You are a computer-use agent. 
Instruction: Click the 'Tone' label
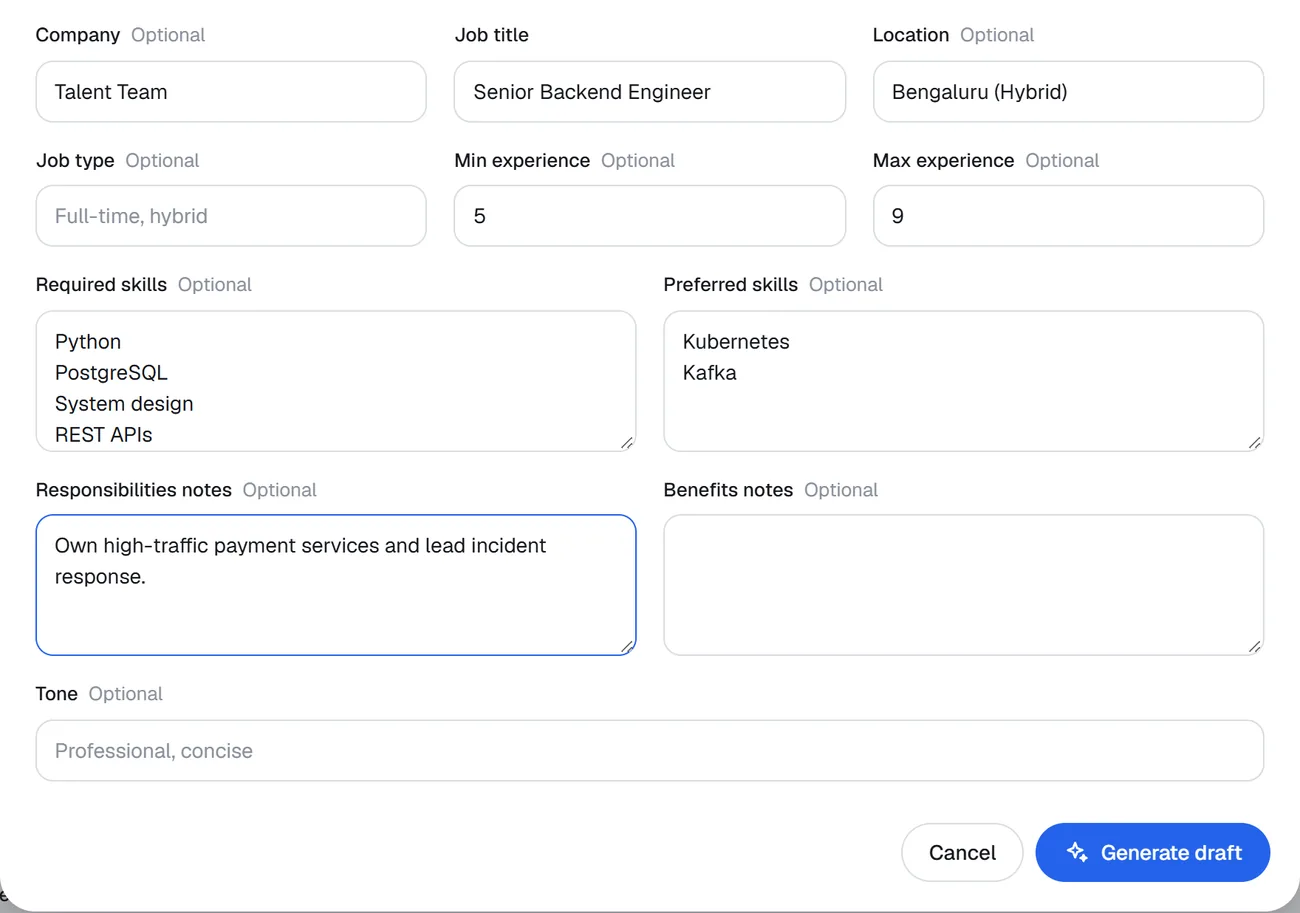57,694
